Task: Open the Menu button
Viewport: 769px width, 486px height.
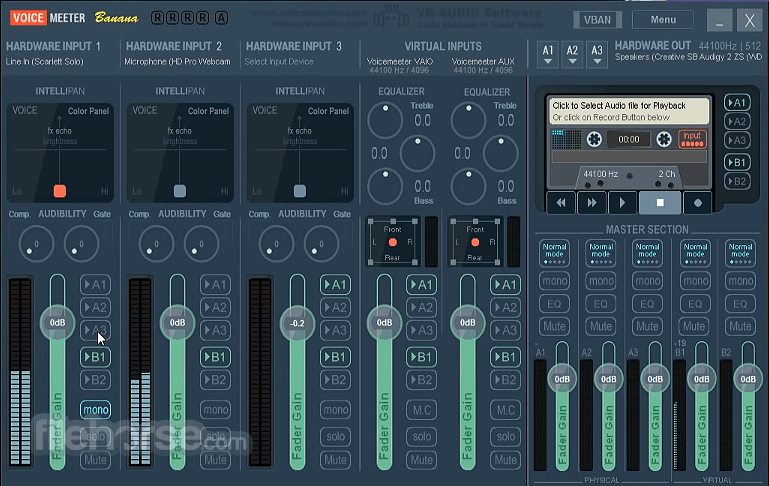Action: [663, 20]
